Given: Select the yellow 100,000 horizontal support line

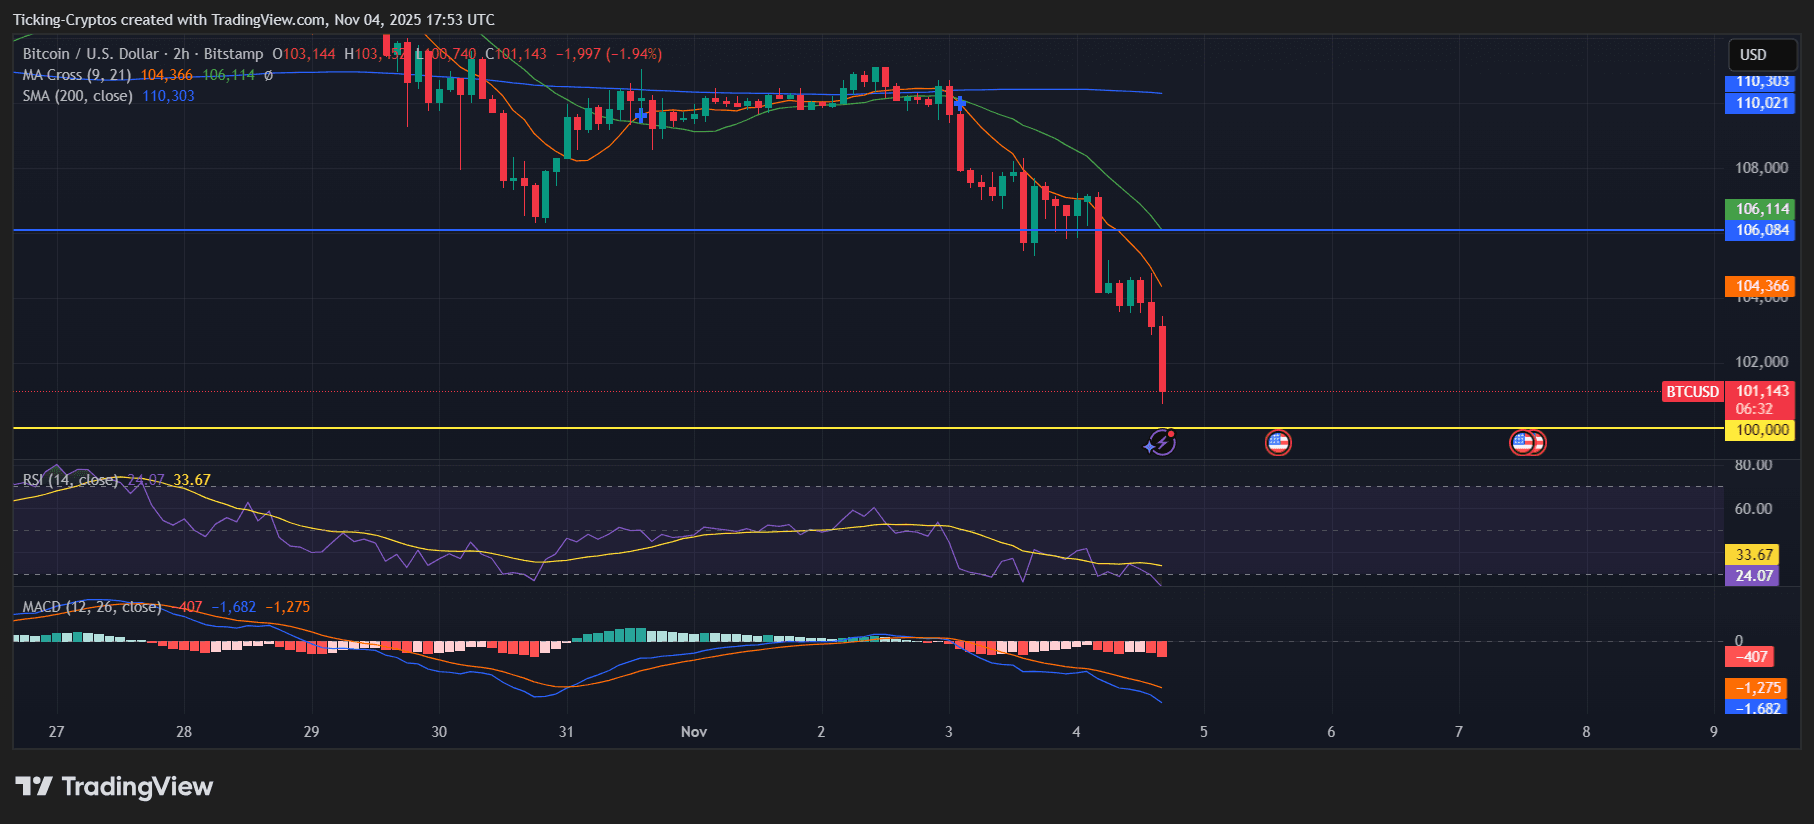Looking at the screenshot, I should tap(868, 428).
